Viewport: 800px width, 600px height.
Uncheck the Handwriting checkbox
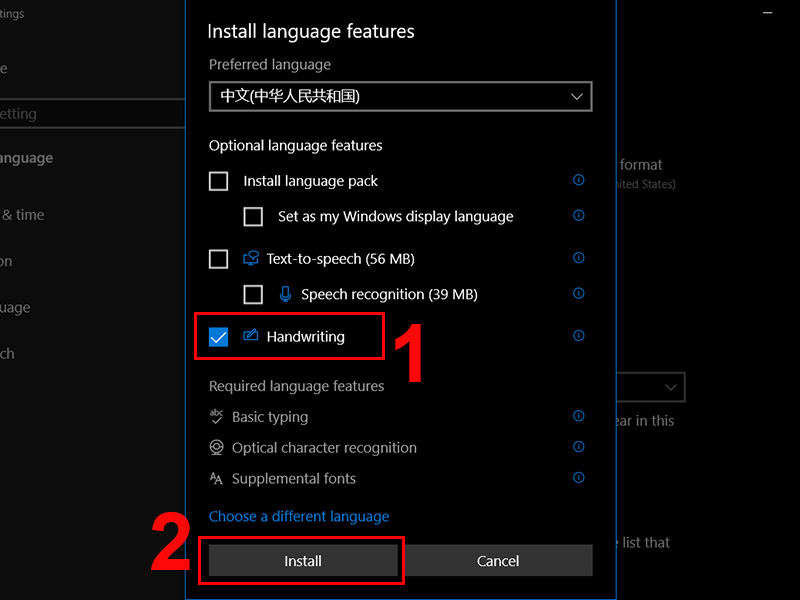click(x=218, y=337)
